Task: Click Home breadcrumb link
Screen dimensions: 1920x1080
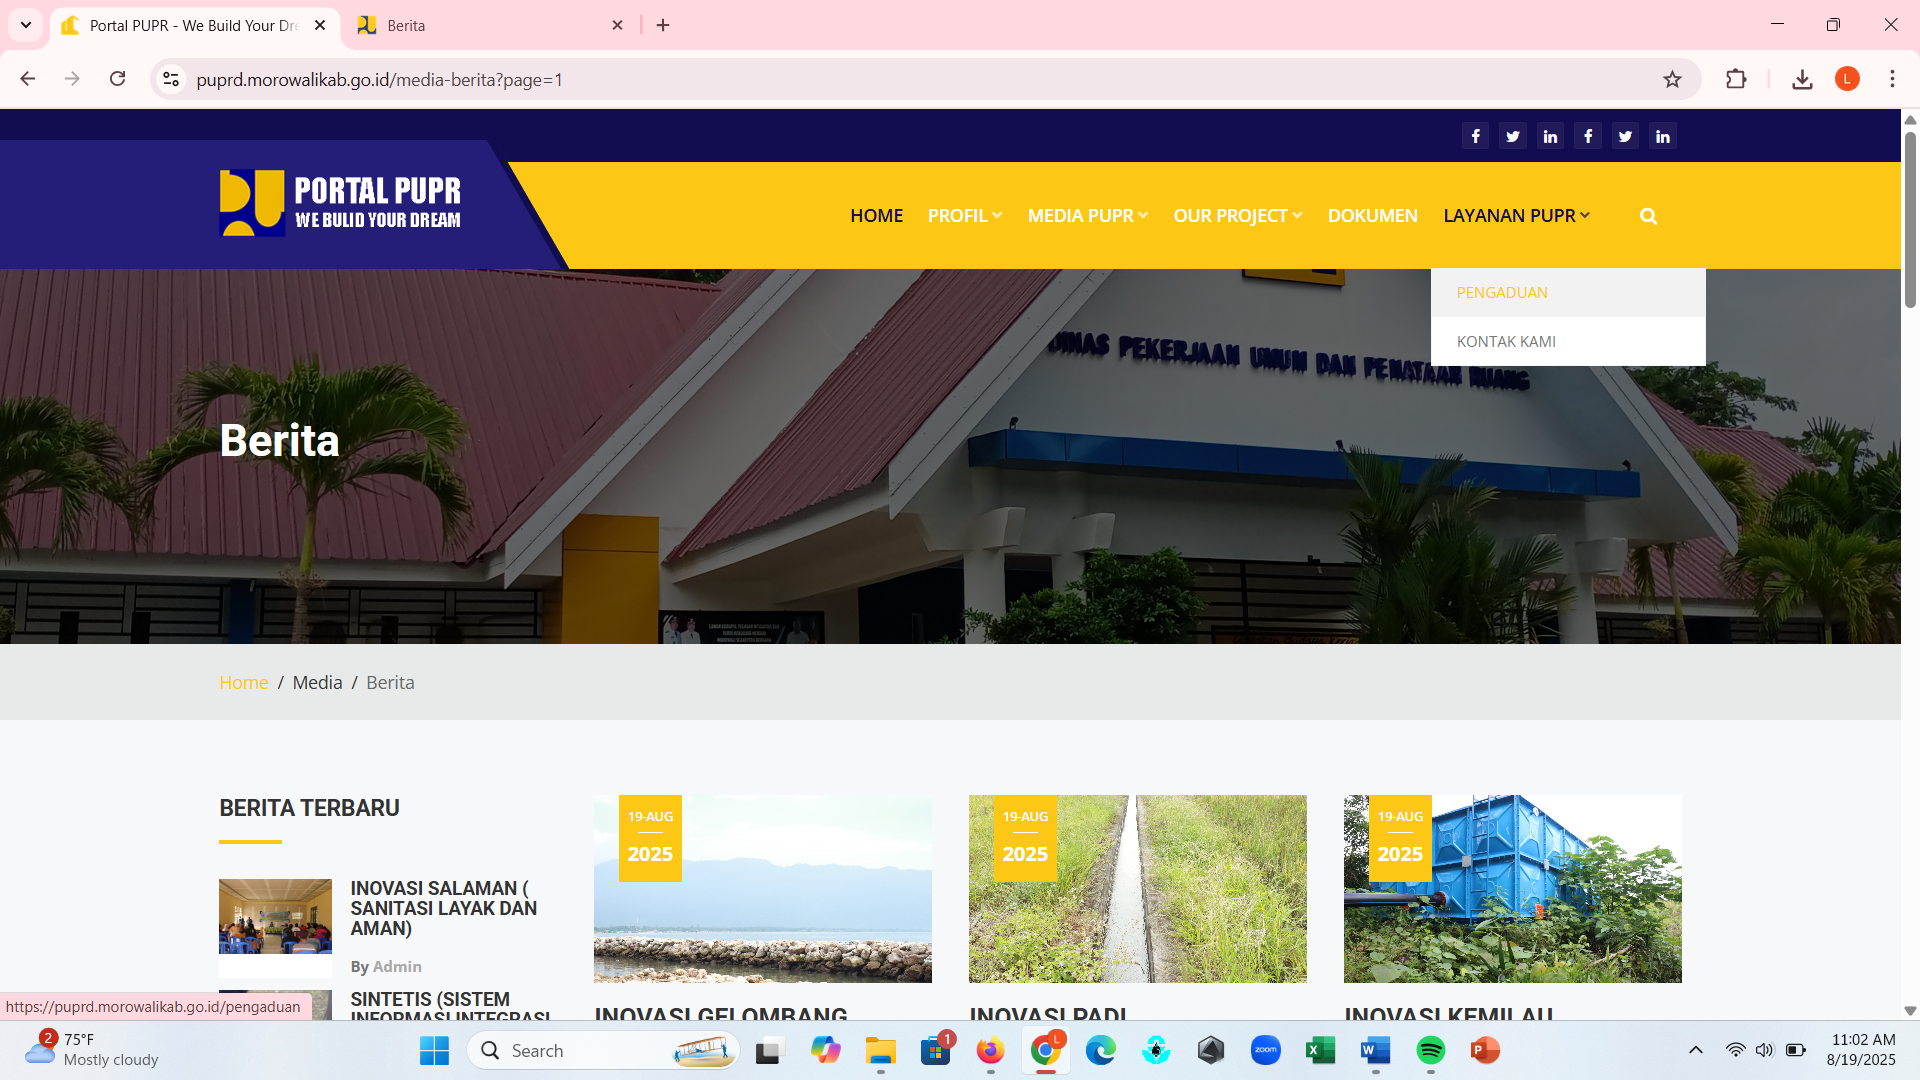Action: click(x=243, y=682)
